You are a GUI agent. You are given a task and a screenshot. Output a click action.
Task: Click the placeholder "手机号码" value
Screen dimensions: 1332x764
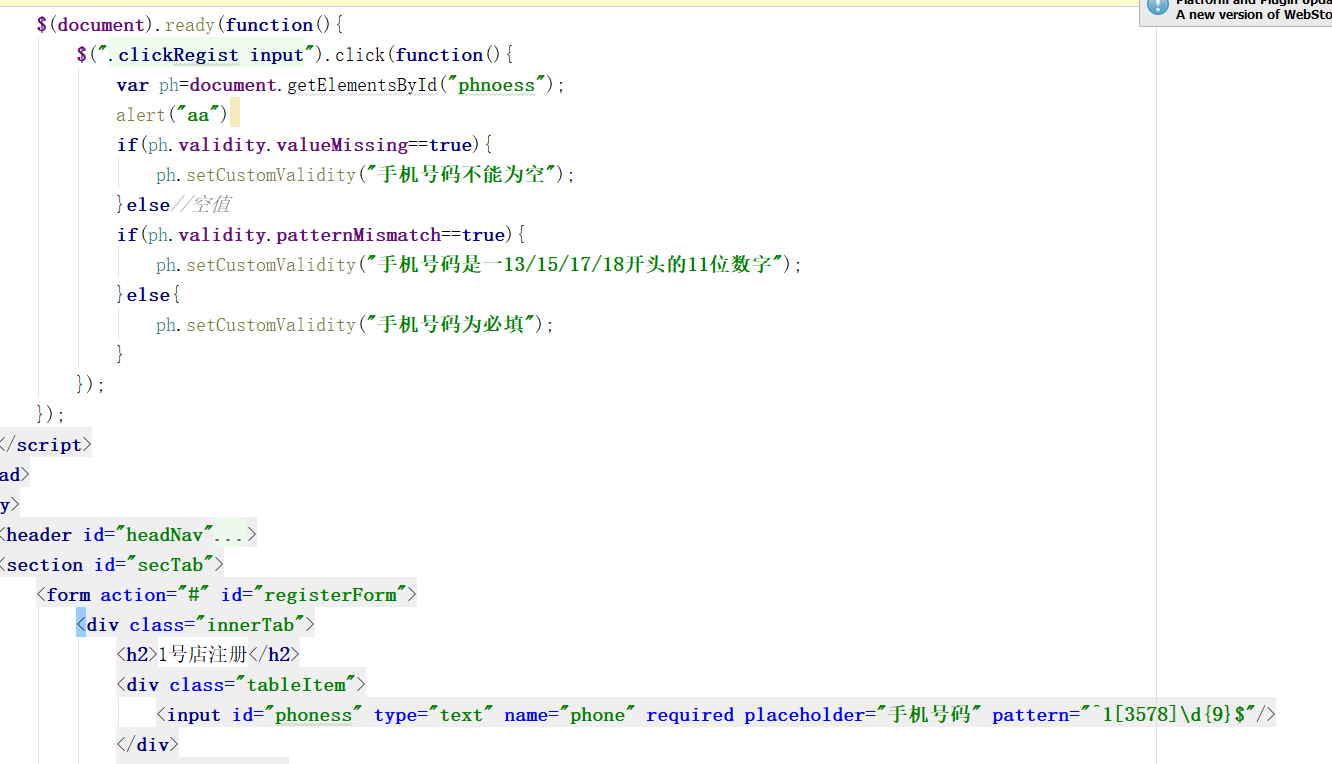tap(928, 715)
